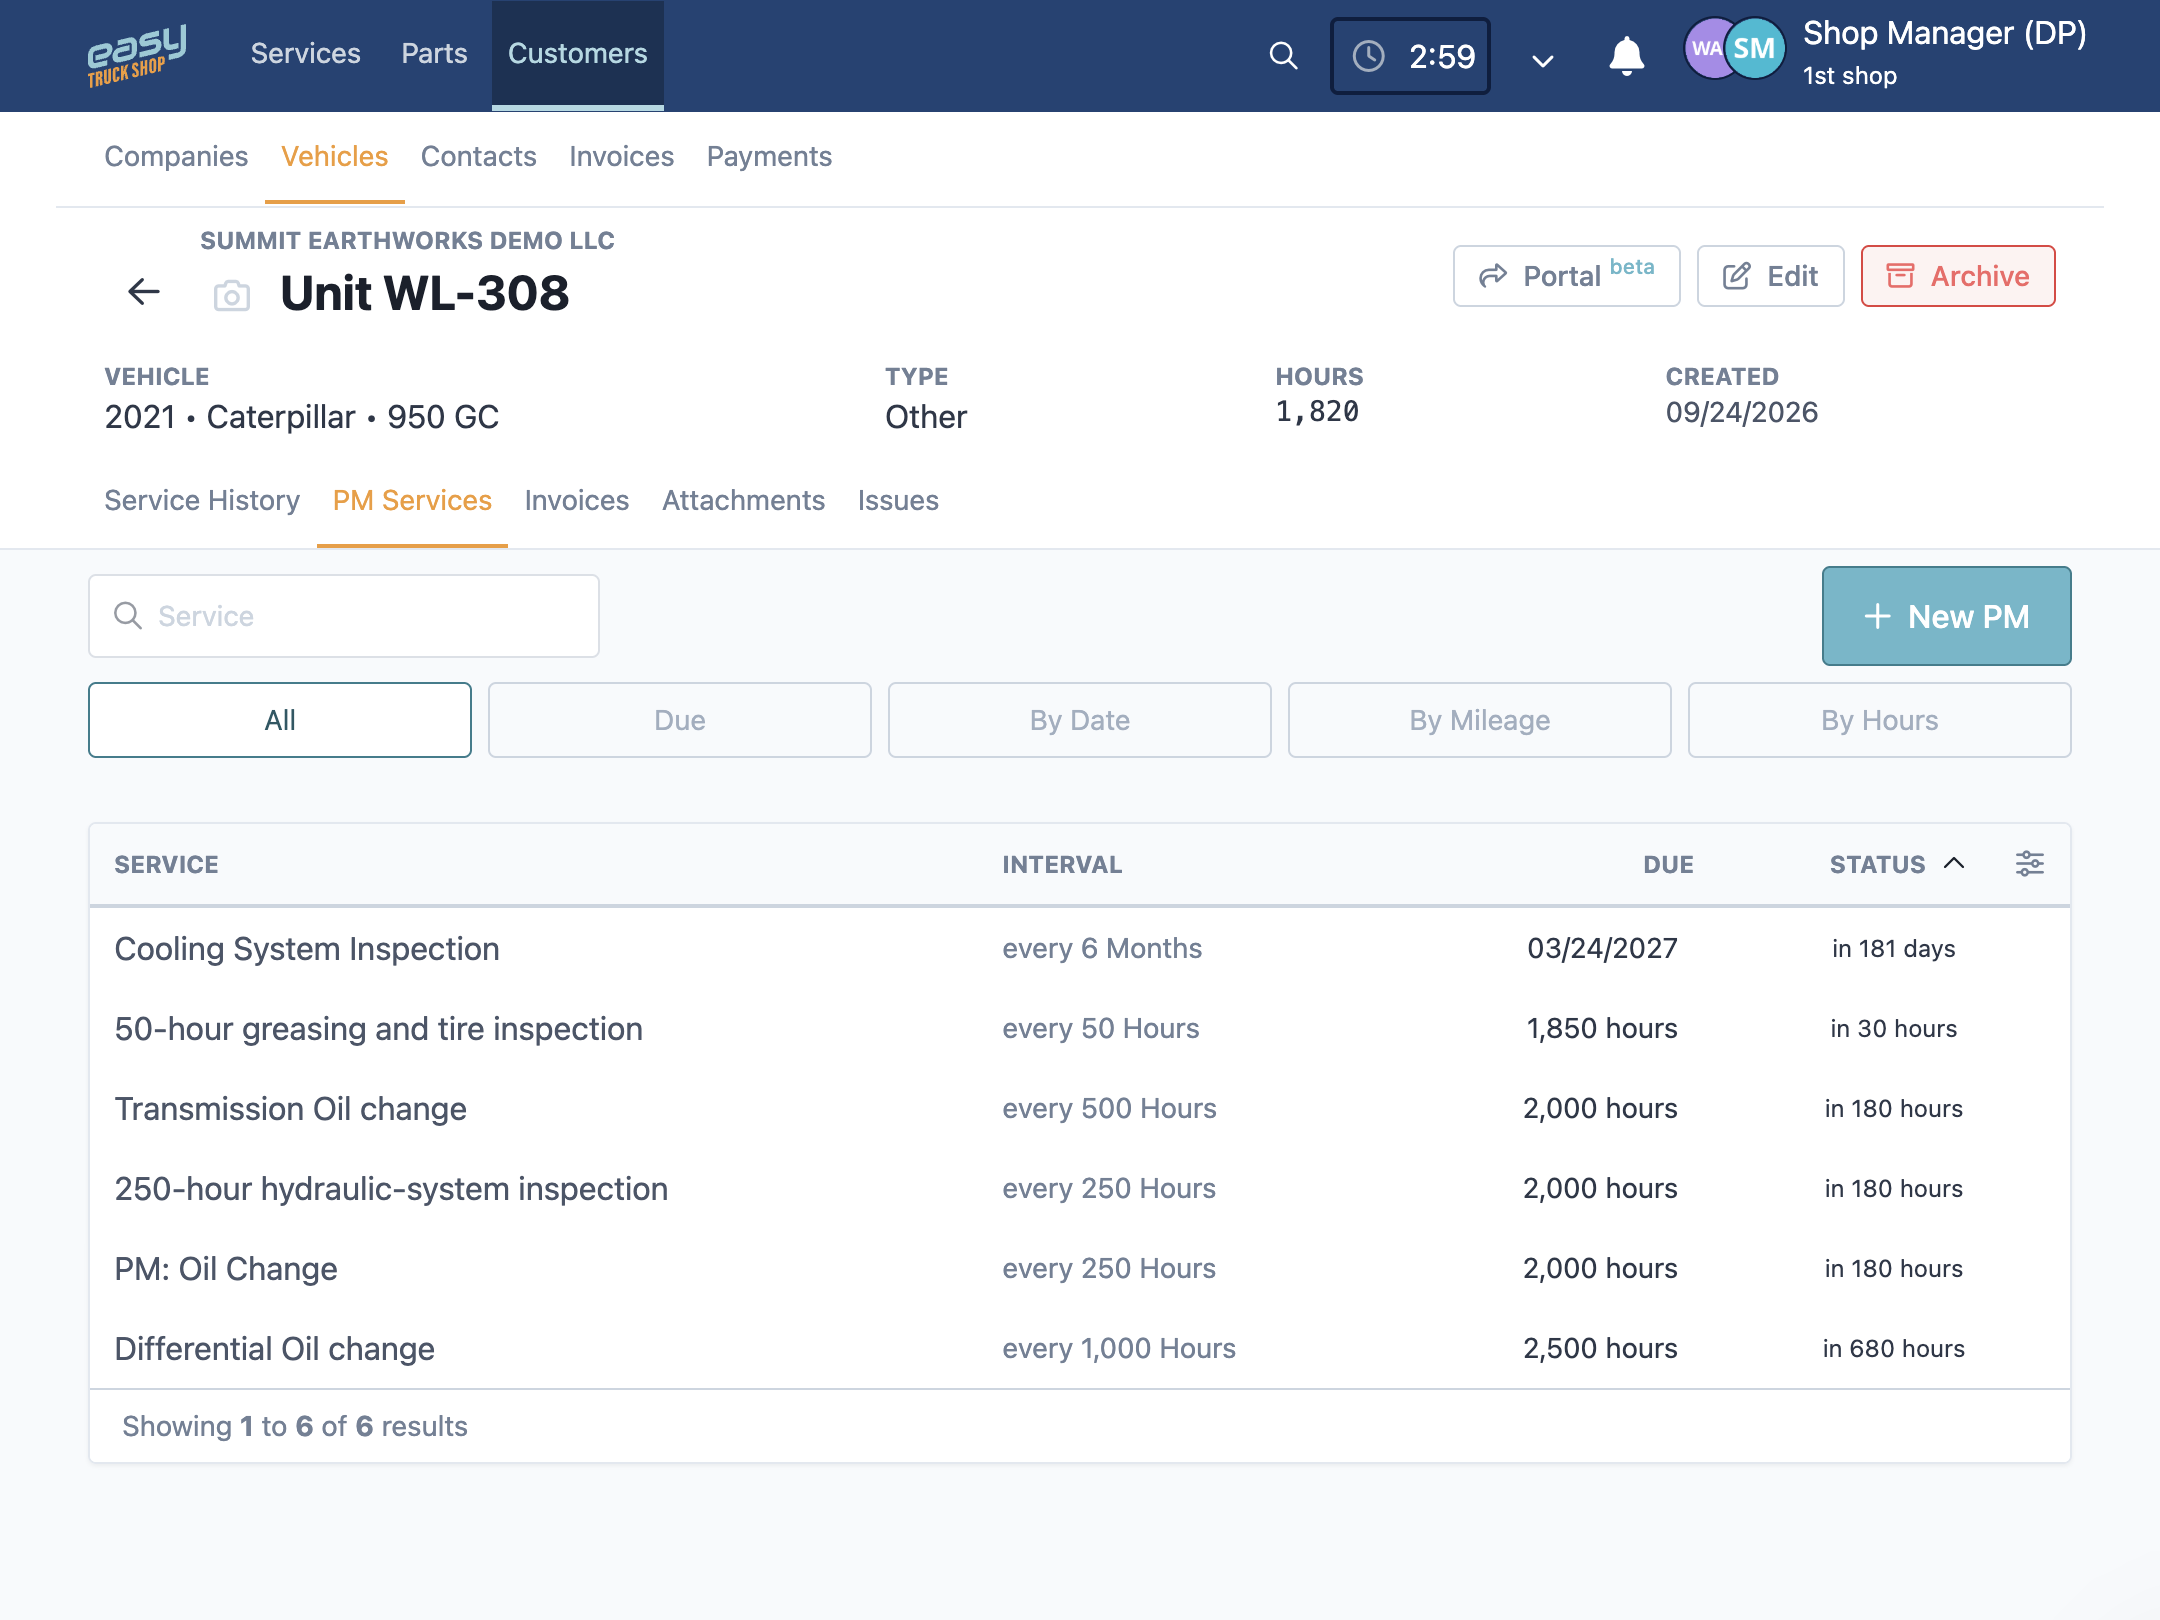Select the By Mileage filter option
Viewport: 2160px width, 1620px height.
pos(1480,720)
